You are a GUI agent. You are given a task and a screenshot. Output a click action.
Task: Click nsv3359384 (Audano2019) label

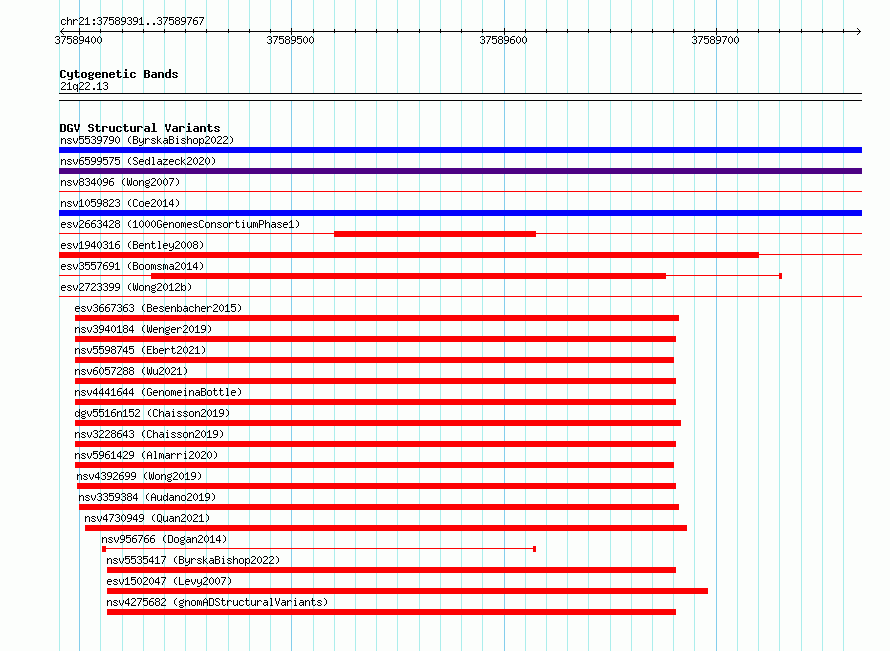[x=148, y=497]
